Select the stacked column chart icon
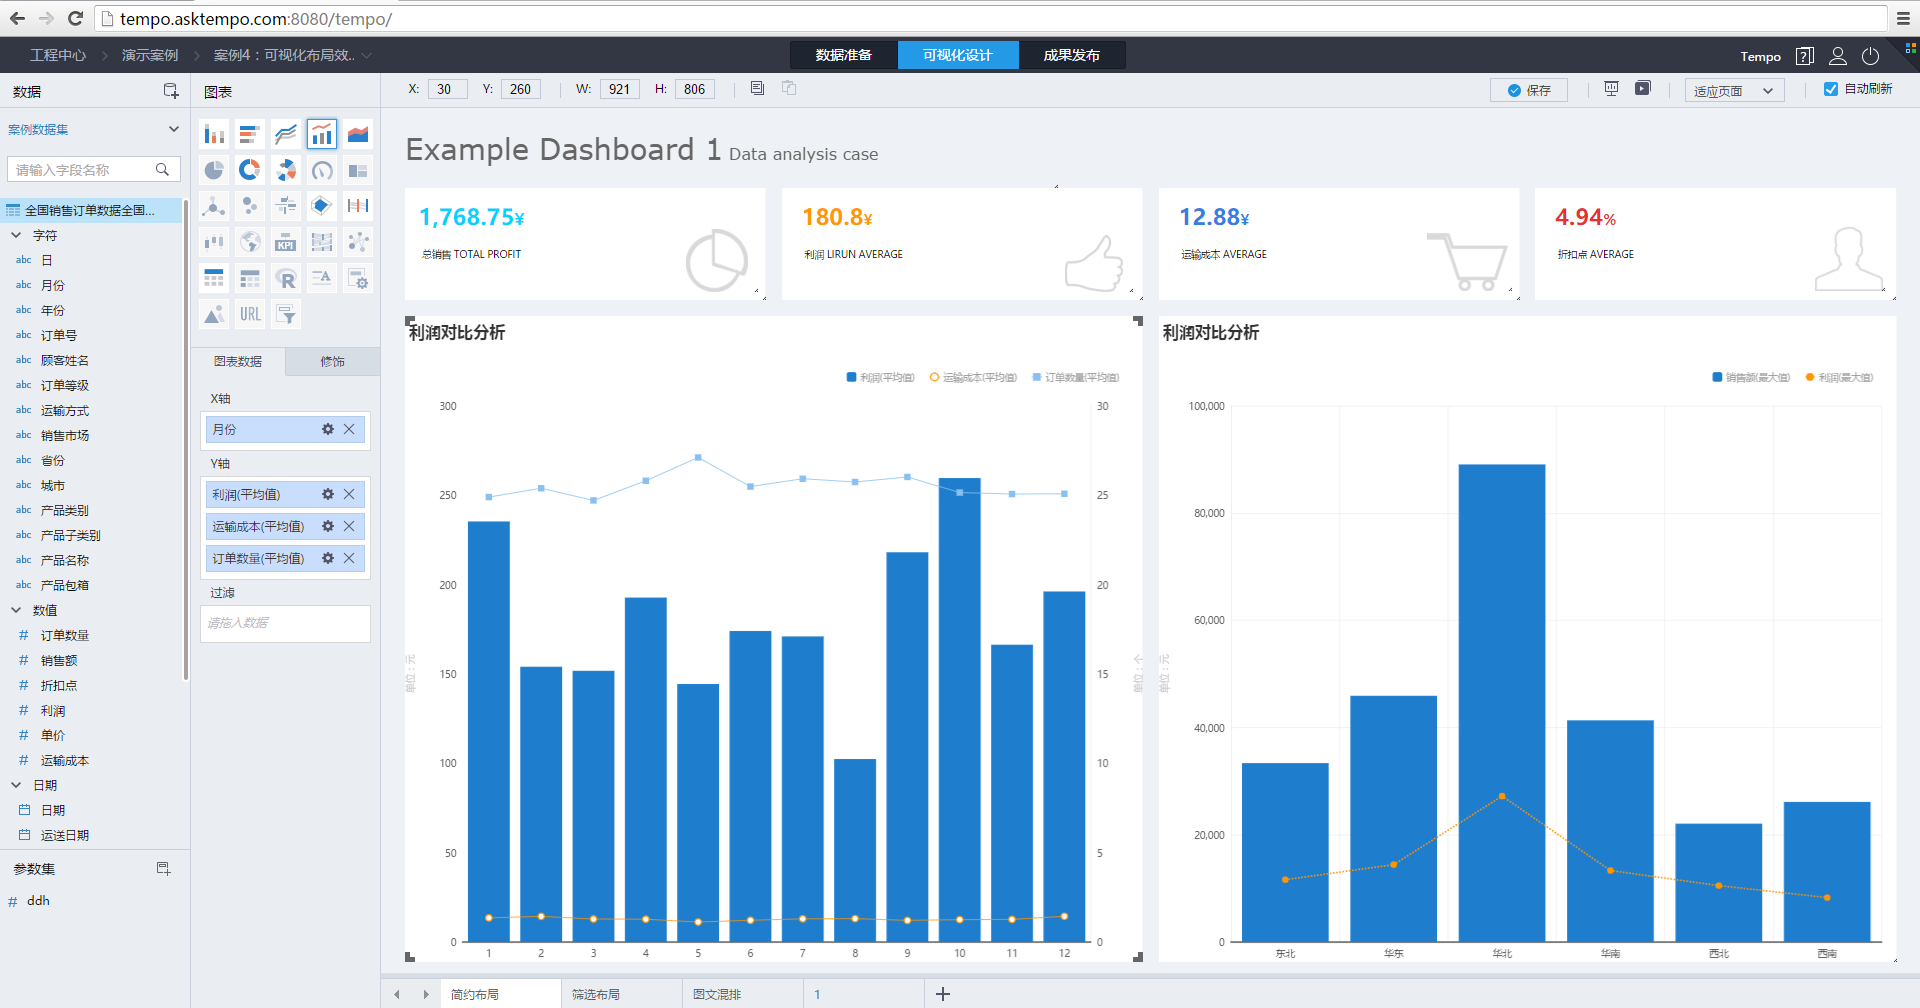Image resolution: width=1920 pixels, height=1008 pixels. [214, 134]
